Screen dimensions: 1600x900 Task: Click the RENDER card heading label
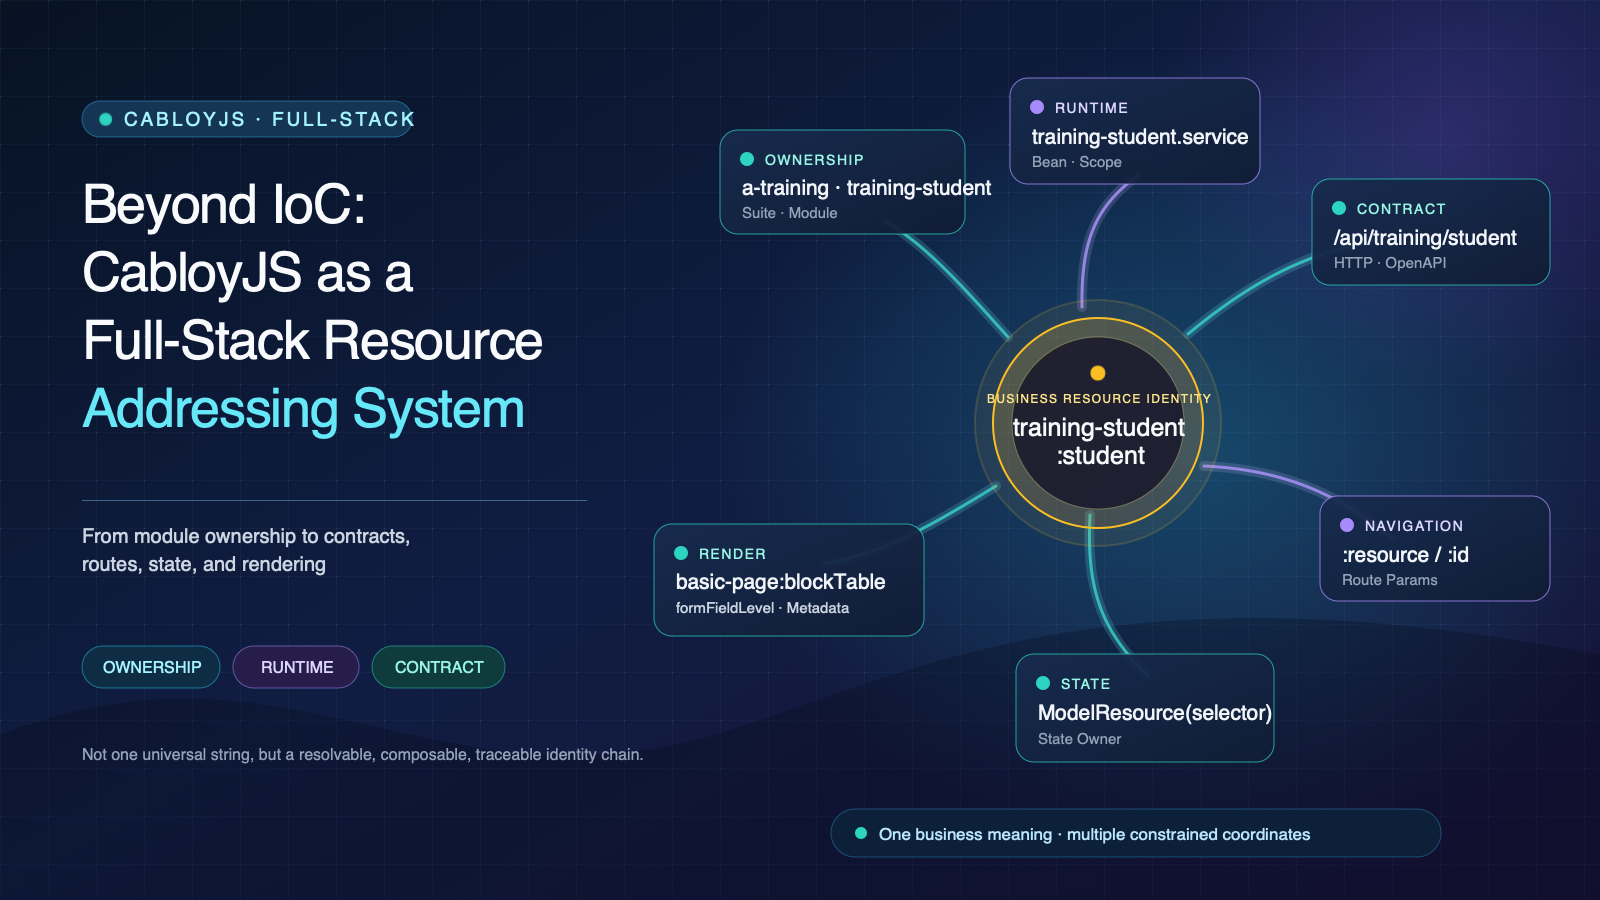[x=732, y=554]
